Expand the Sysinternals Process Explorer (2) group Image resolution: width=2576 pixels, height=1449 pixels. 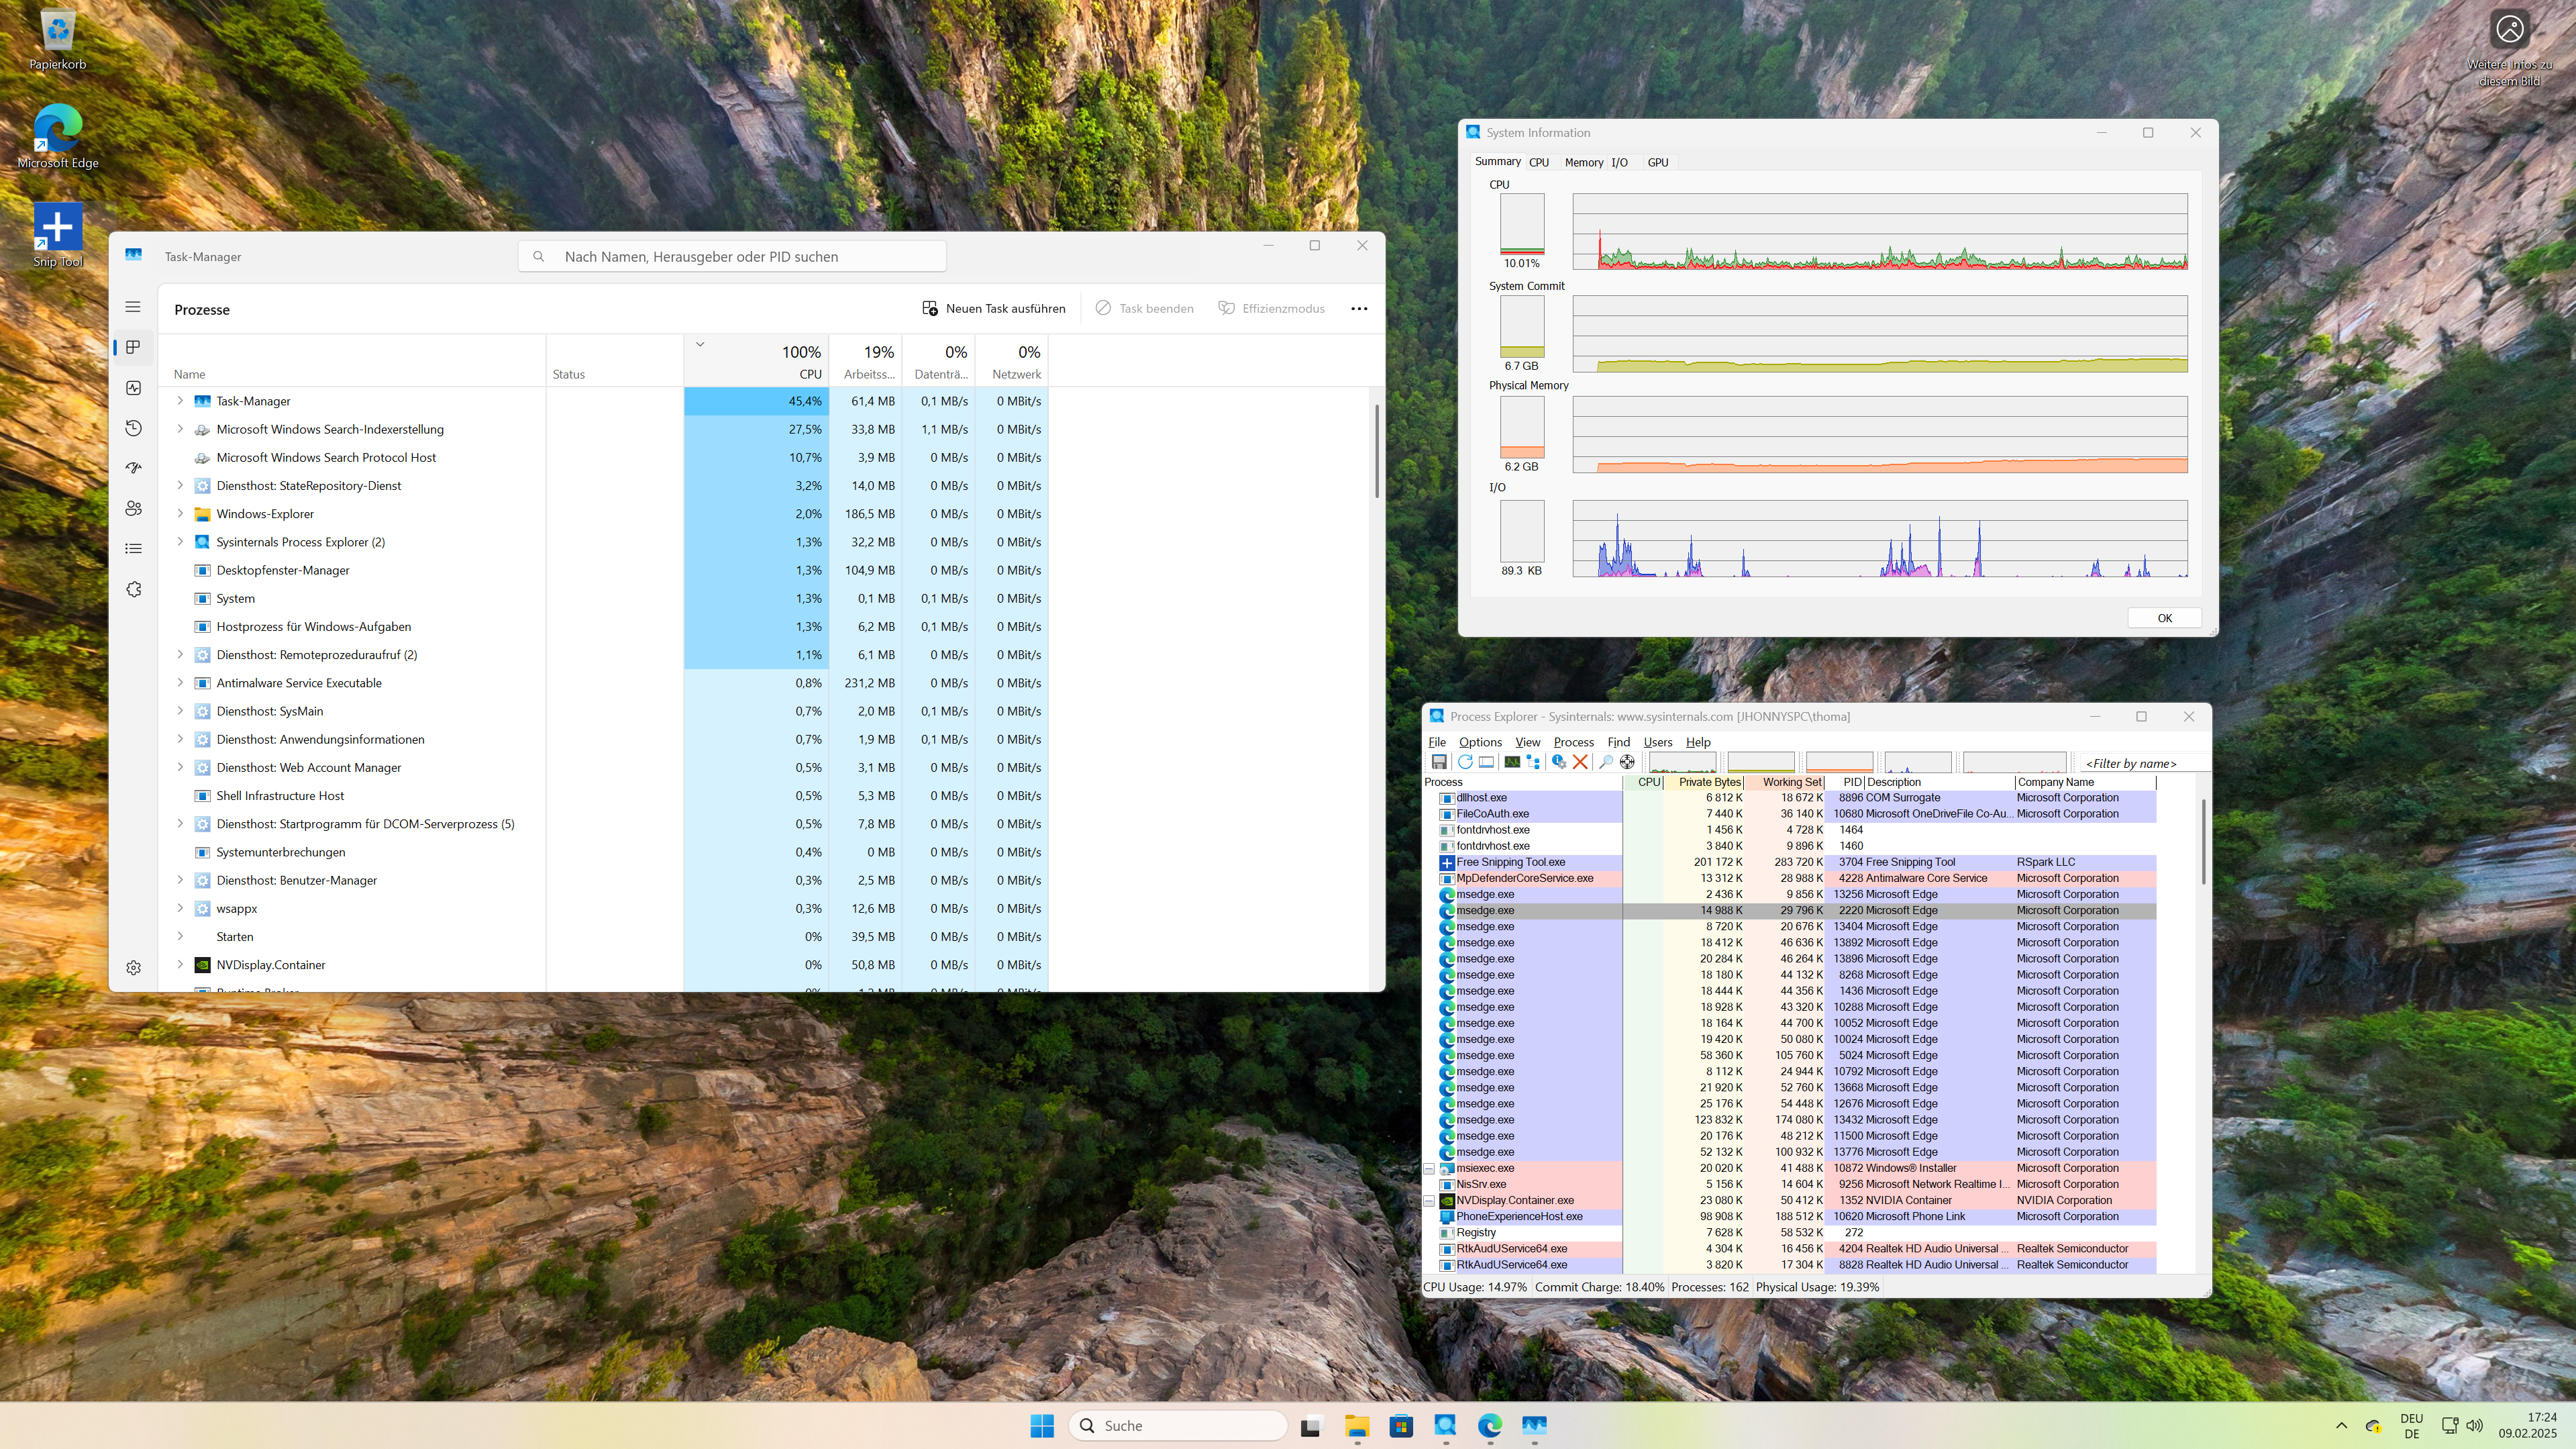coord(180,542)
